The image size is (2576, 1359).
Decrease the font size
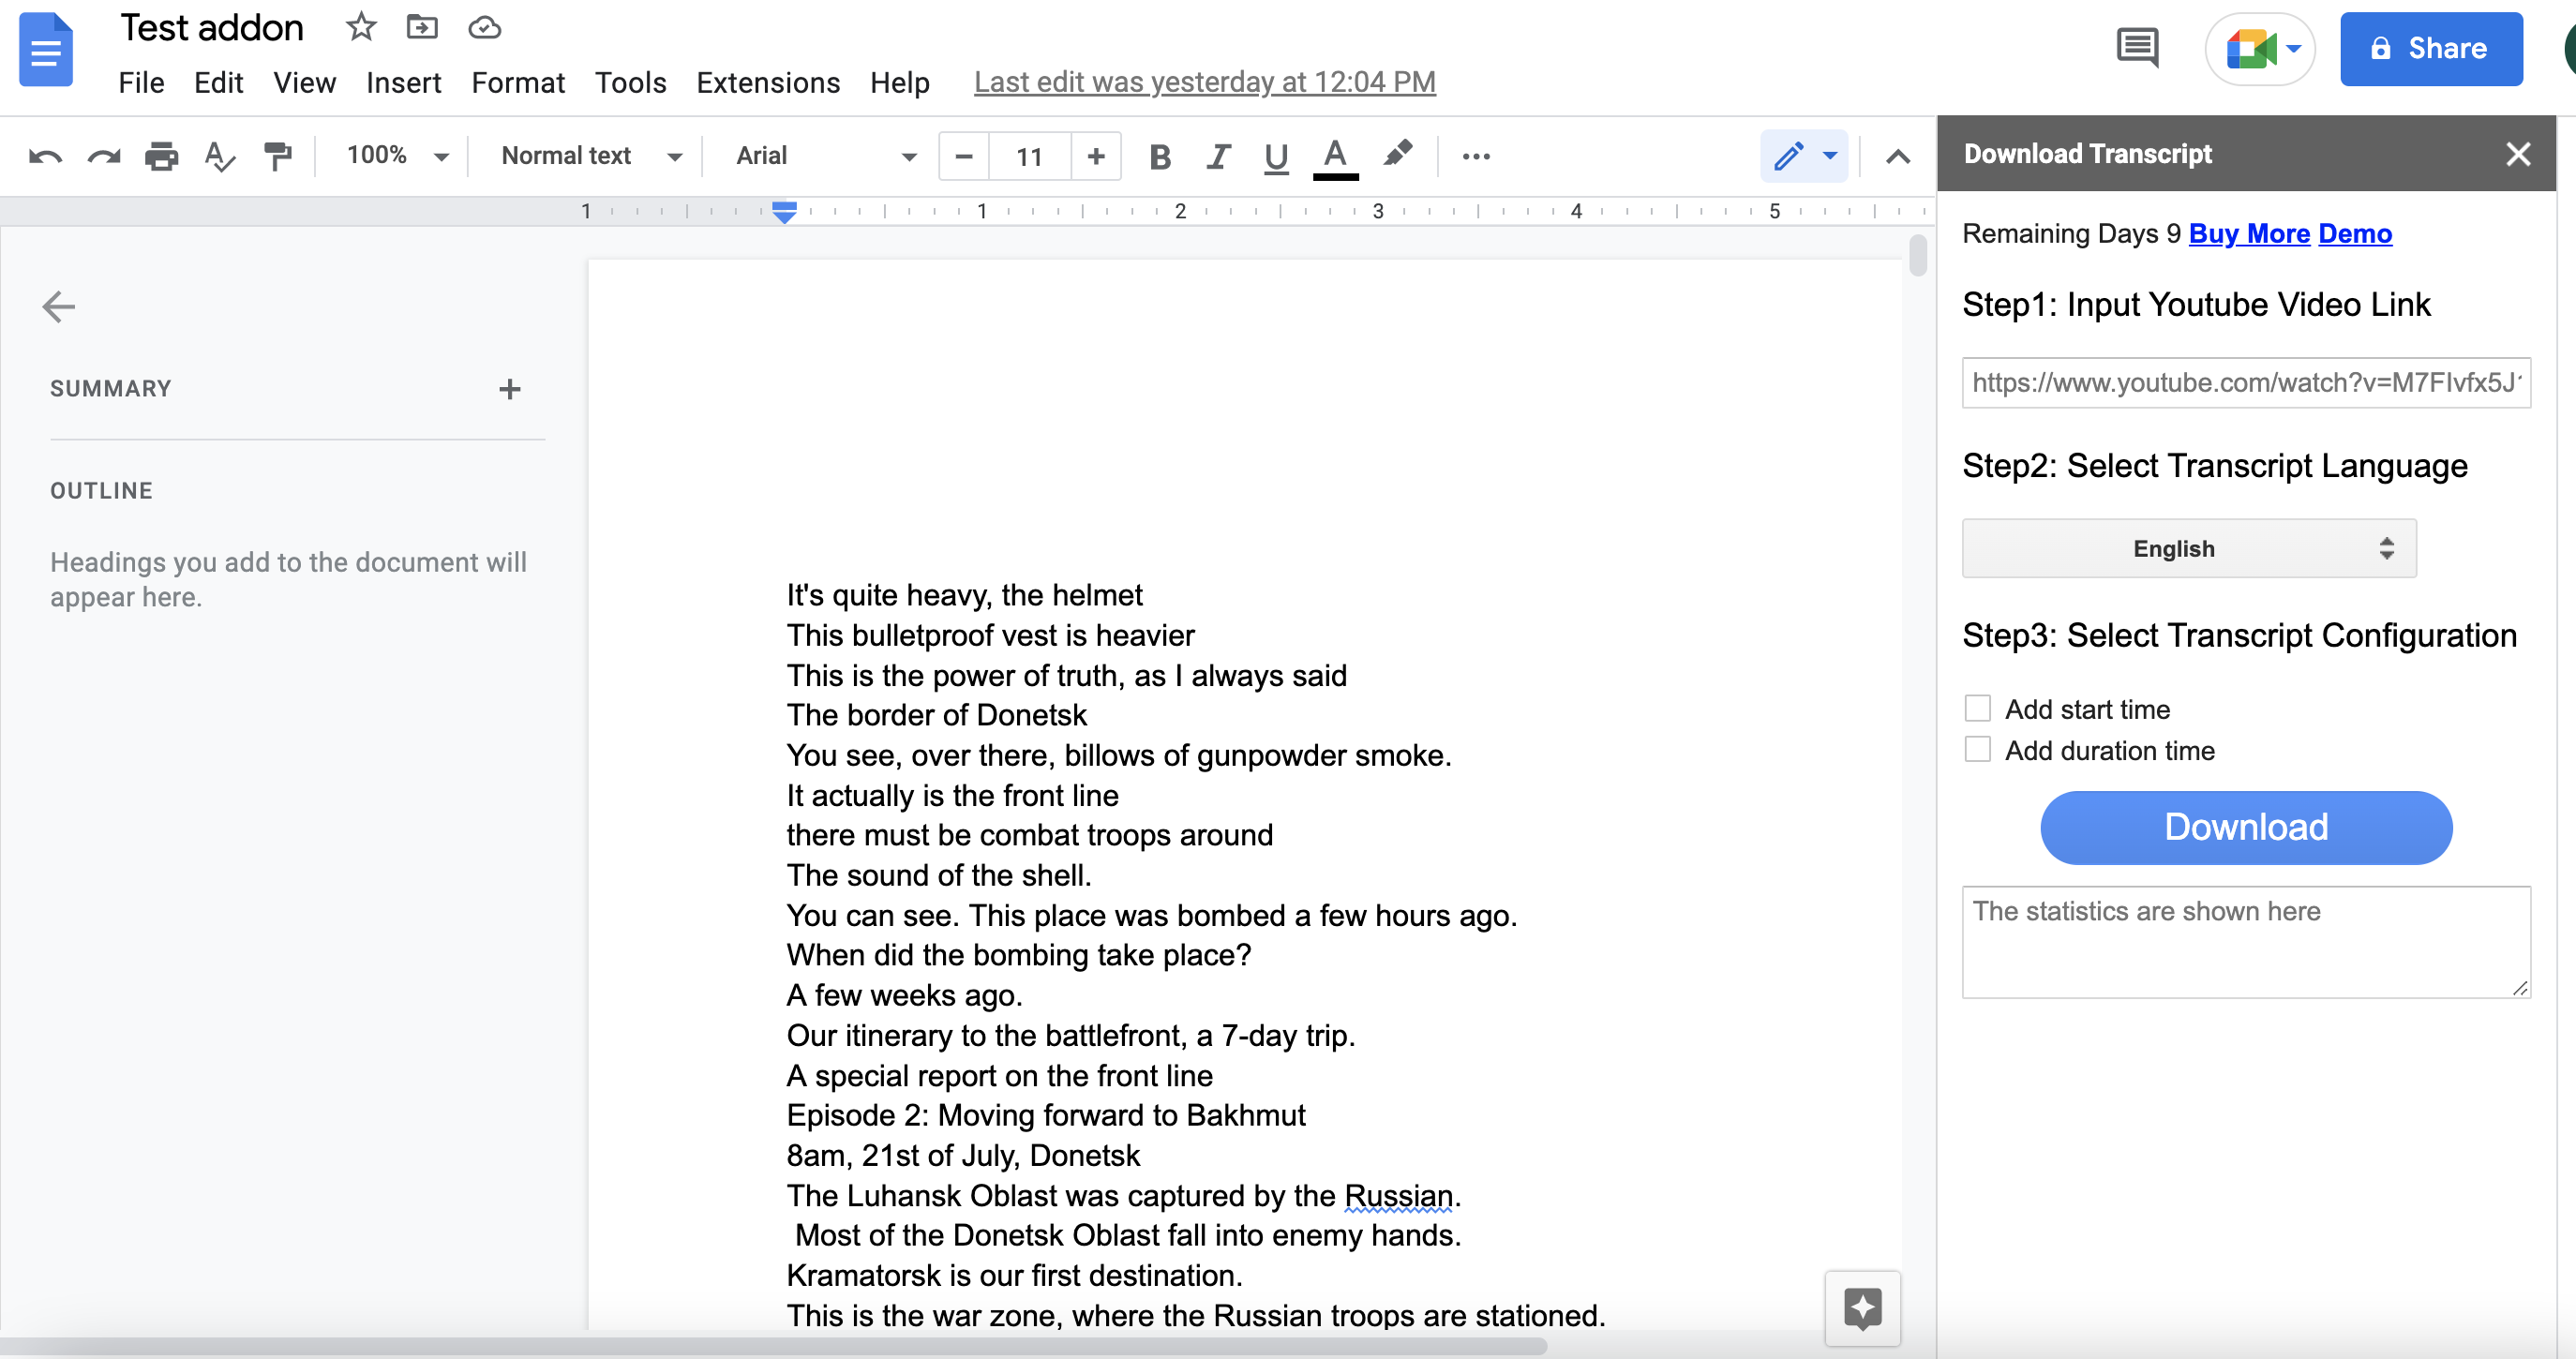coord(964,156)
